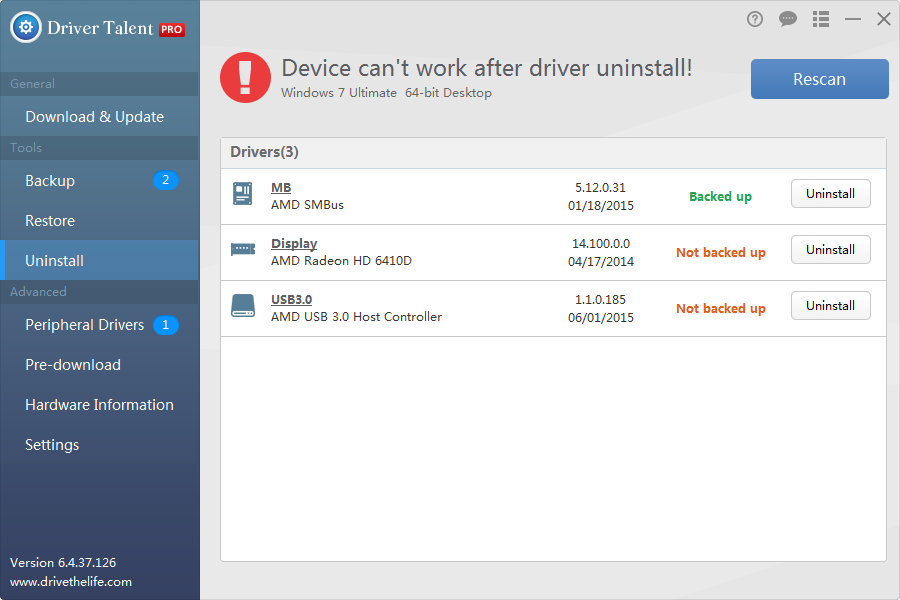Uninstall the AMD USB 3.0 Host Controller driver
This screenshot has width=900, height=600.
(x=831, y=305)
